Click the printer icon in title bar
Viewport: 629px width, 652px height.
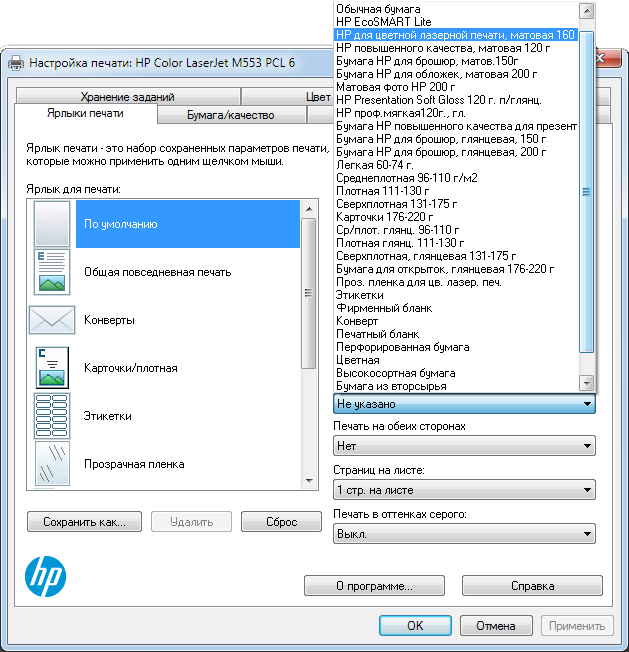pos(16,63)
